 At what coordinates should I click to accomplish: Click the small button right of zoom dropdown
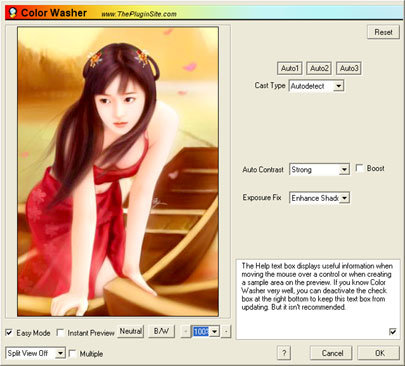[226, 332]
